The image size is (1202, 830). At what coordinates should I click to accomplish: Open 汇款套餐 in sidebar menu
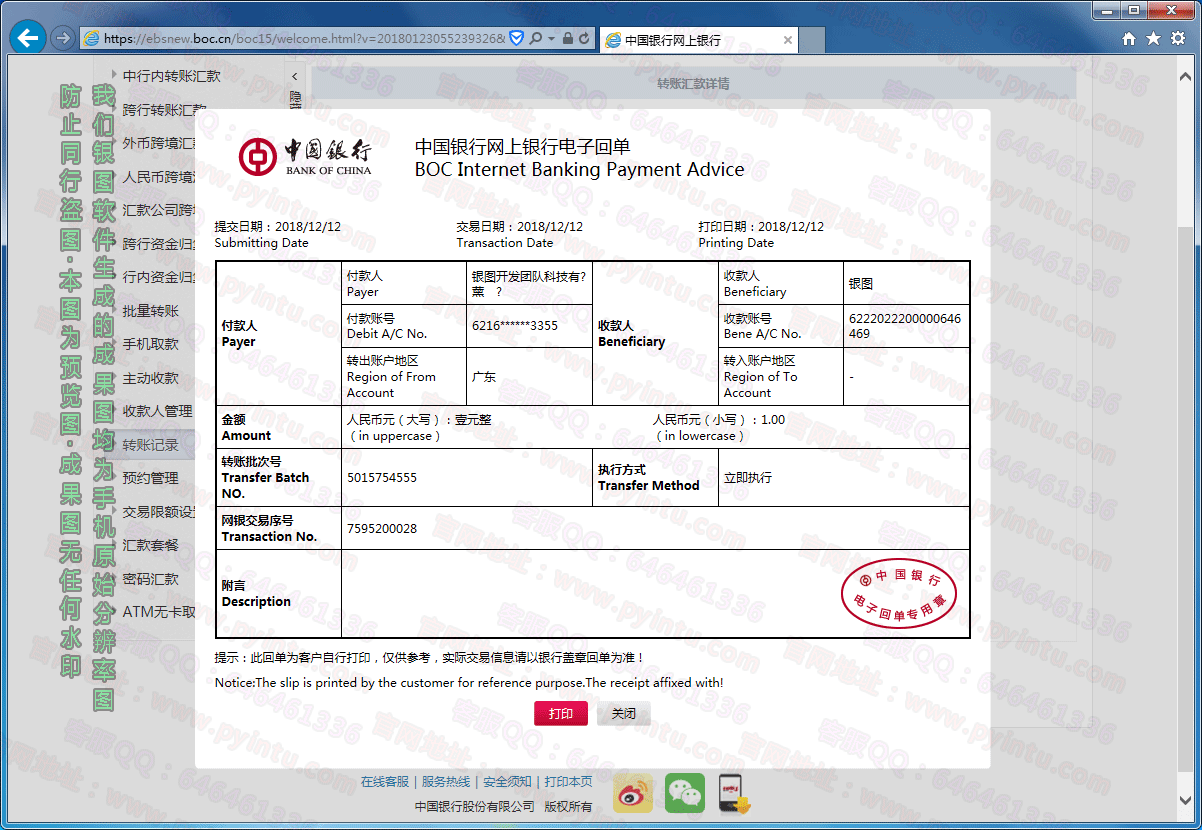click(151, 545)
